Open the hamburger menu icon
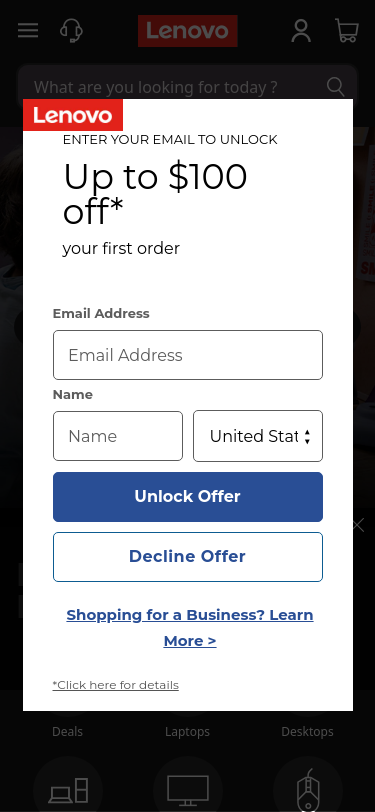Screen dimensions: 375x812 28,31
